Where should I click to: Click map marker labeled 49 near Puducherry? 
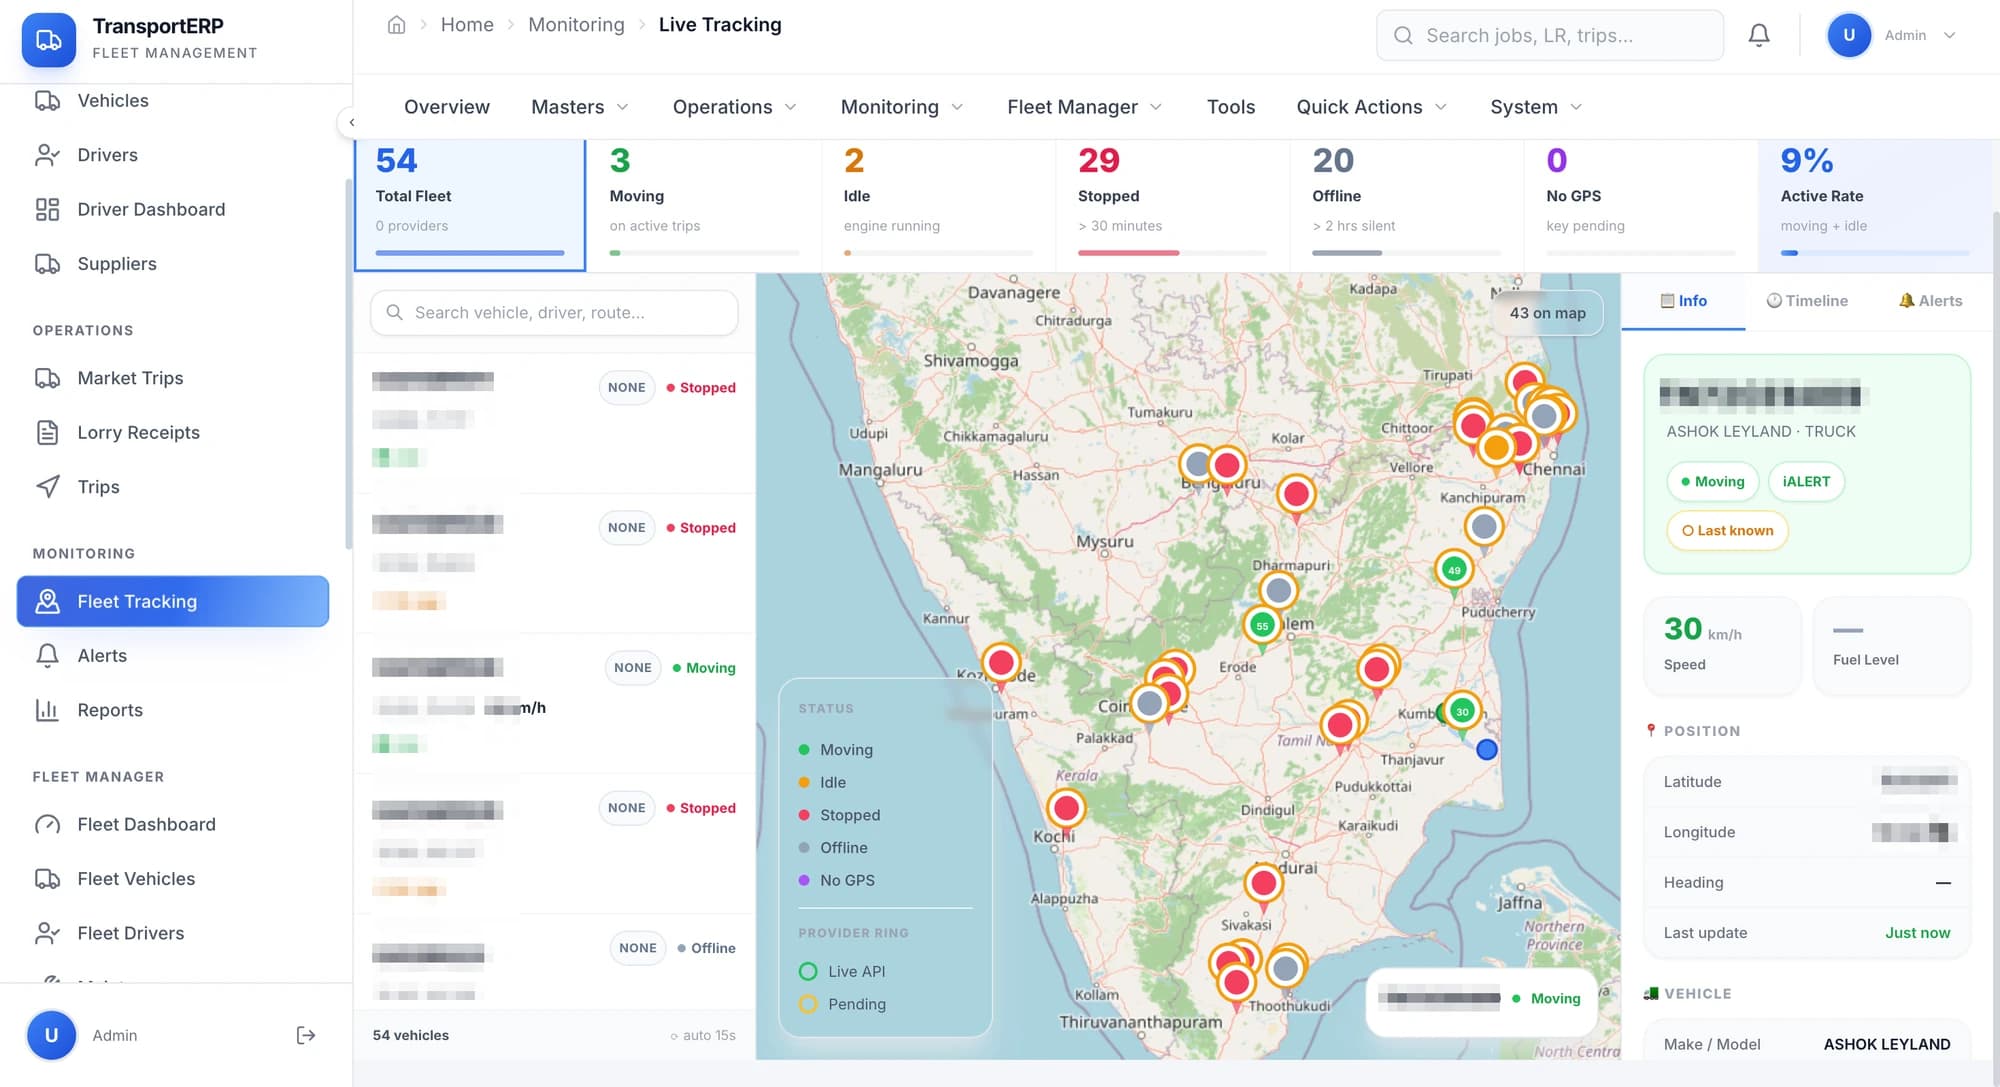[x=1454, y=570]
